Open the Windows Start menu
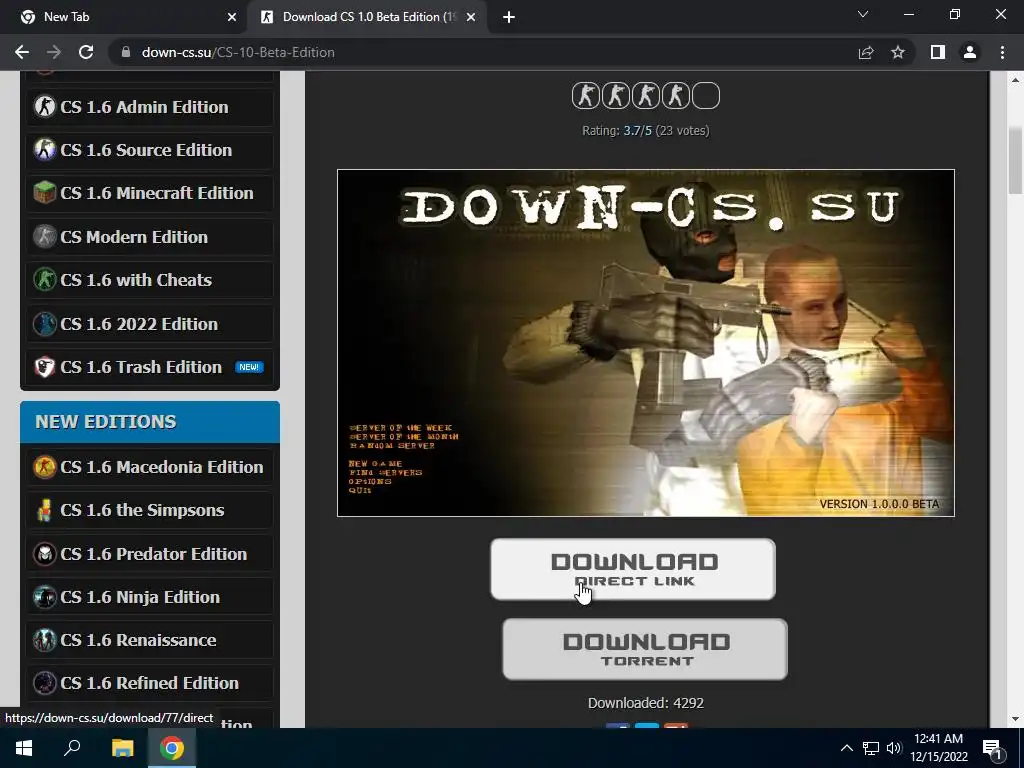 pos(24,748)
